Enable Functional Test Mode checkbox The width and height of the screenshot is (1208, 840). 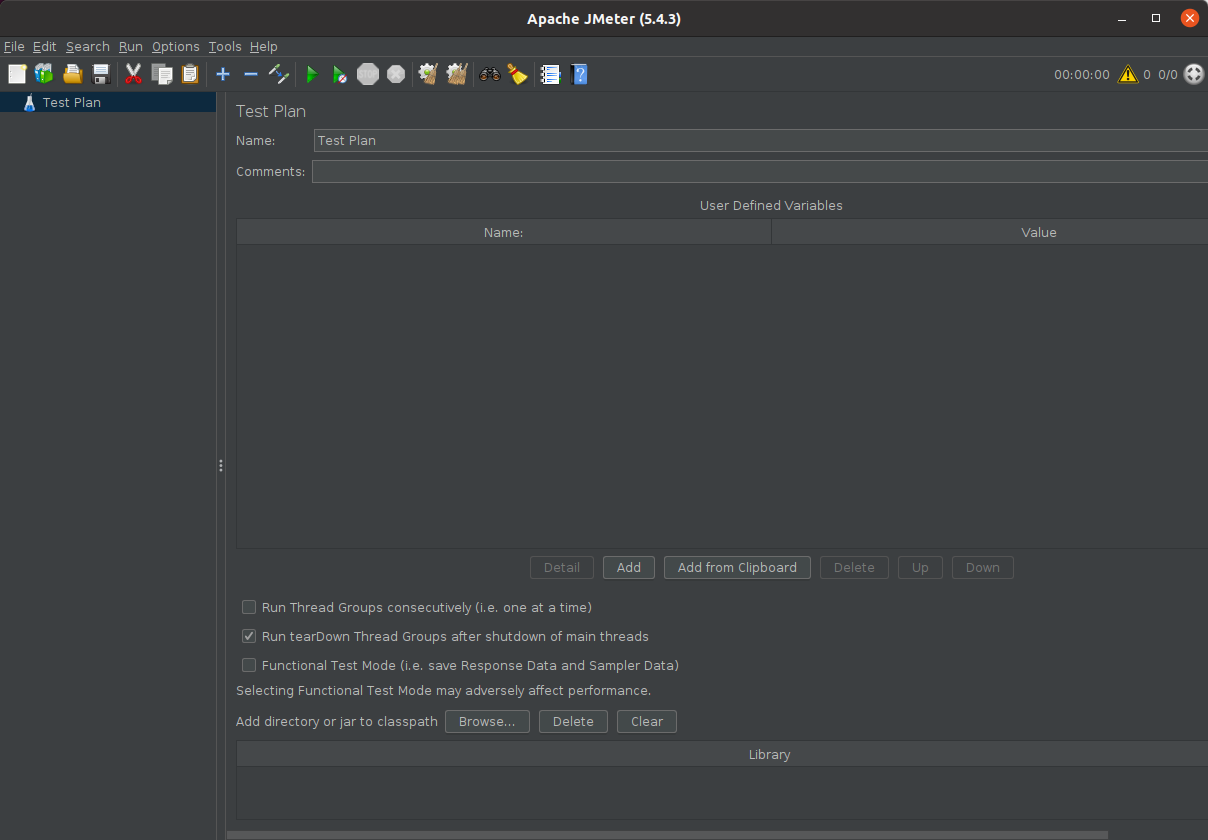(249, 665)
